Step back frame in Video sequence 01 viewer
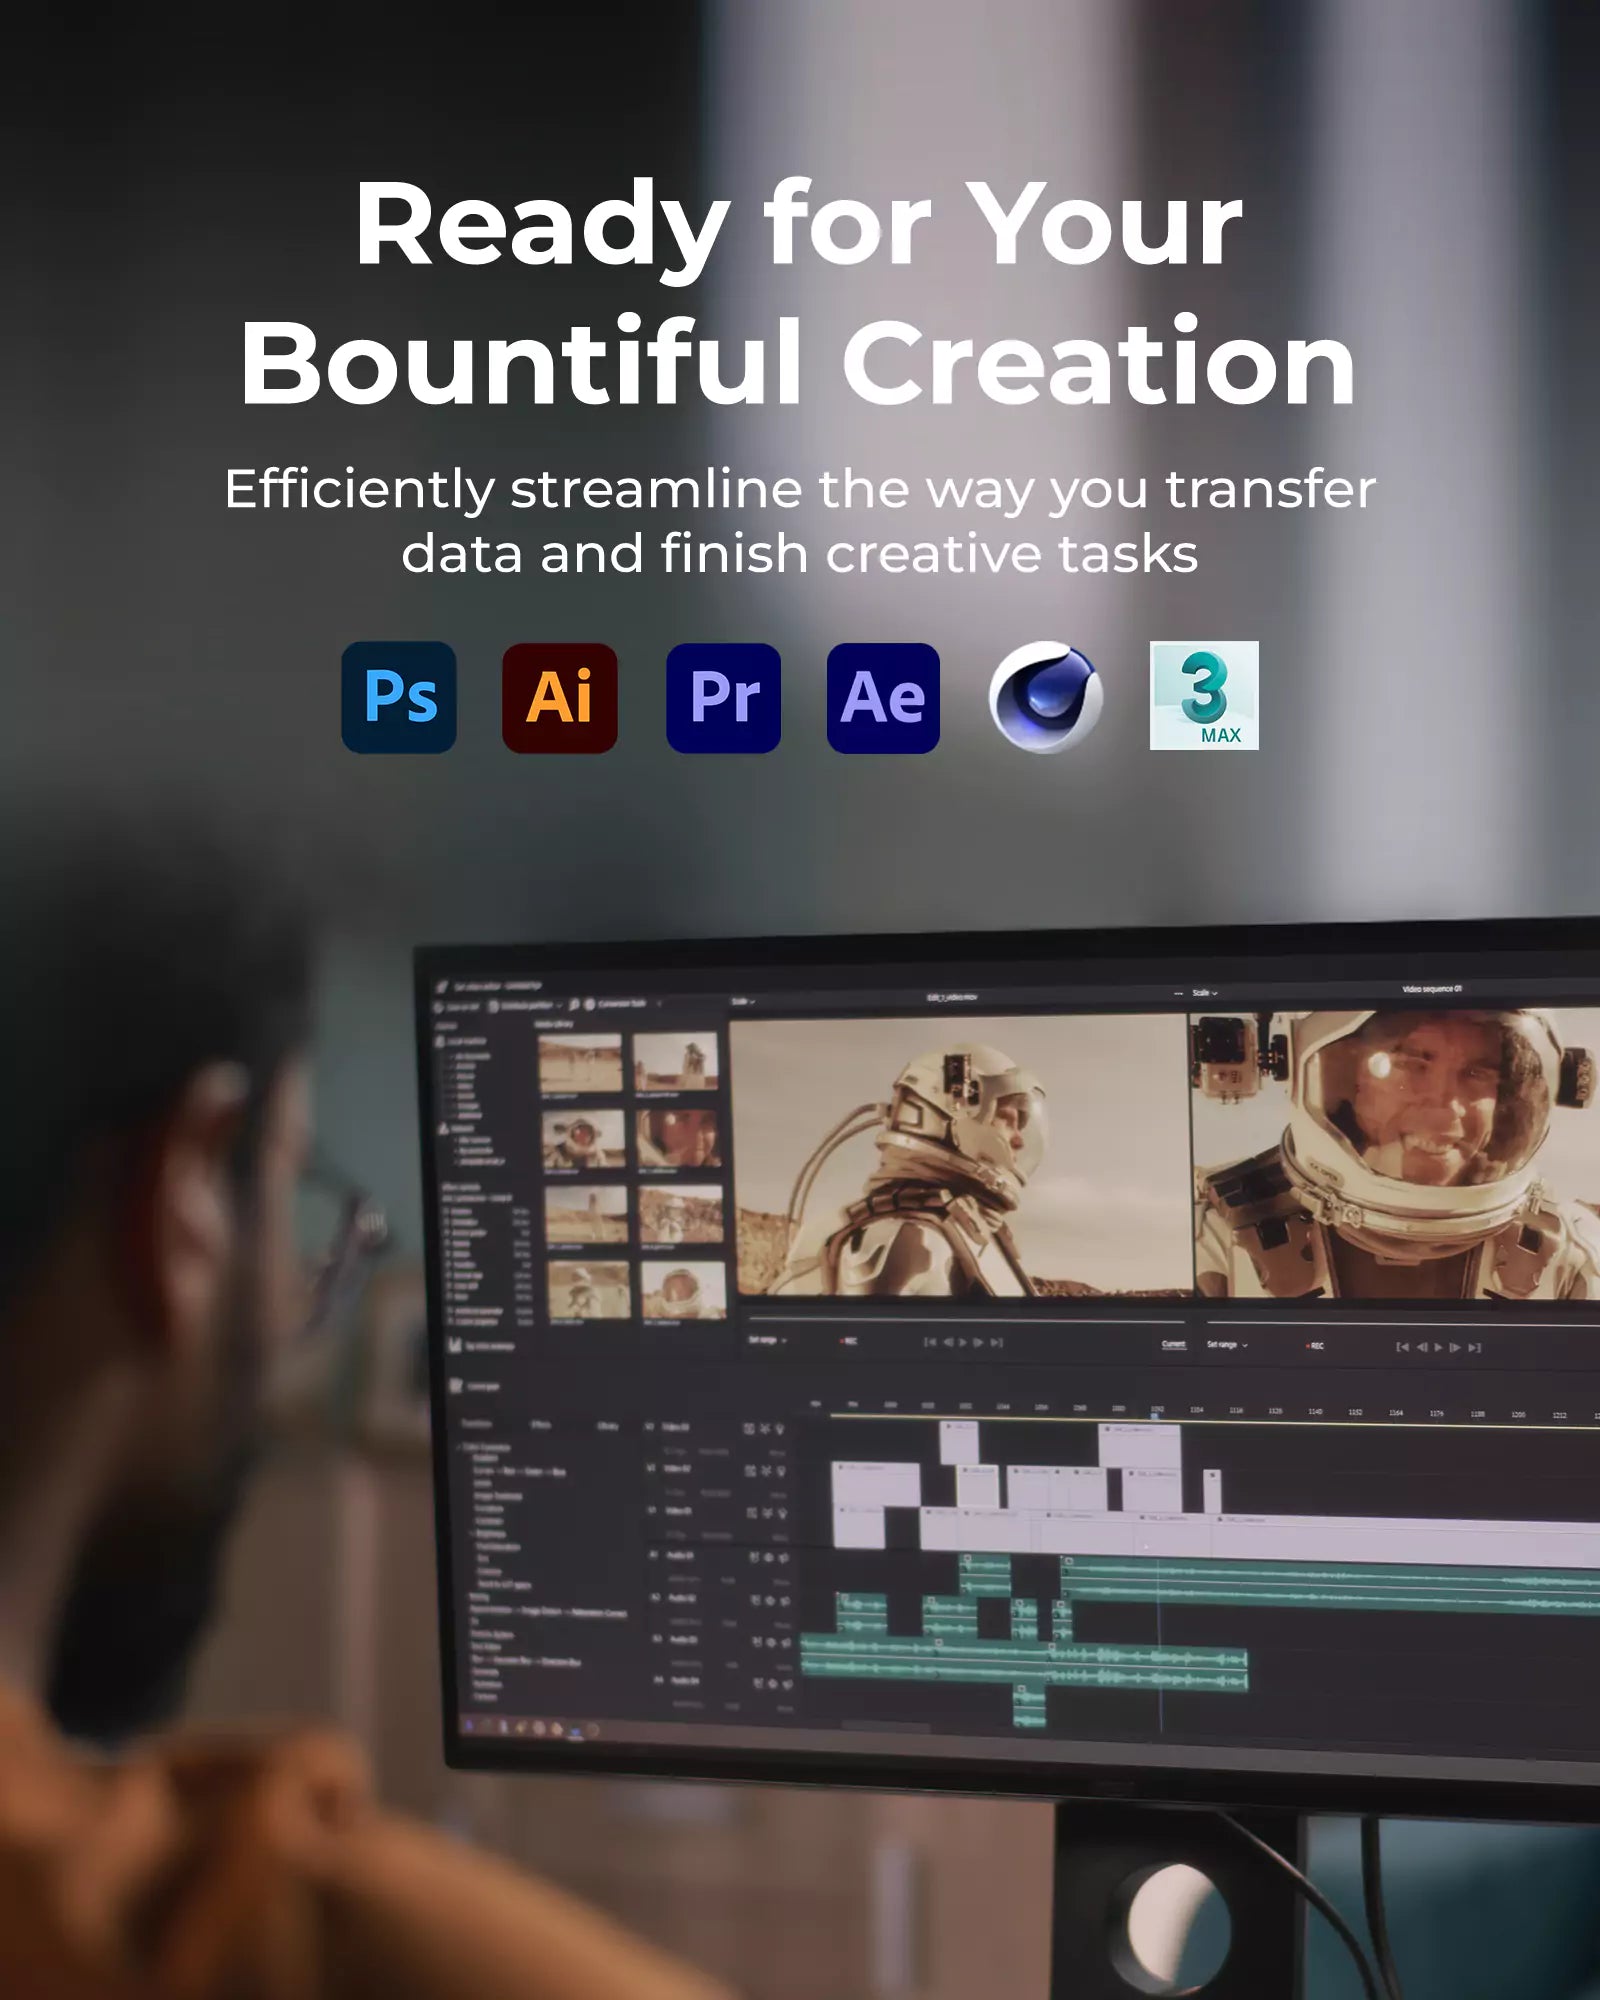This screenshot has height=2000, width=1600. [1421, 1347]
